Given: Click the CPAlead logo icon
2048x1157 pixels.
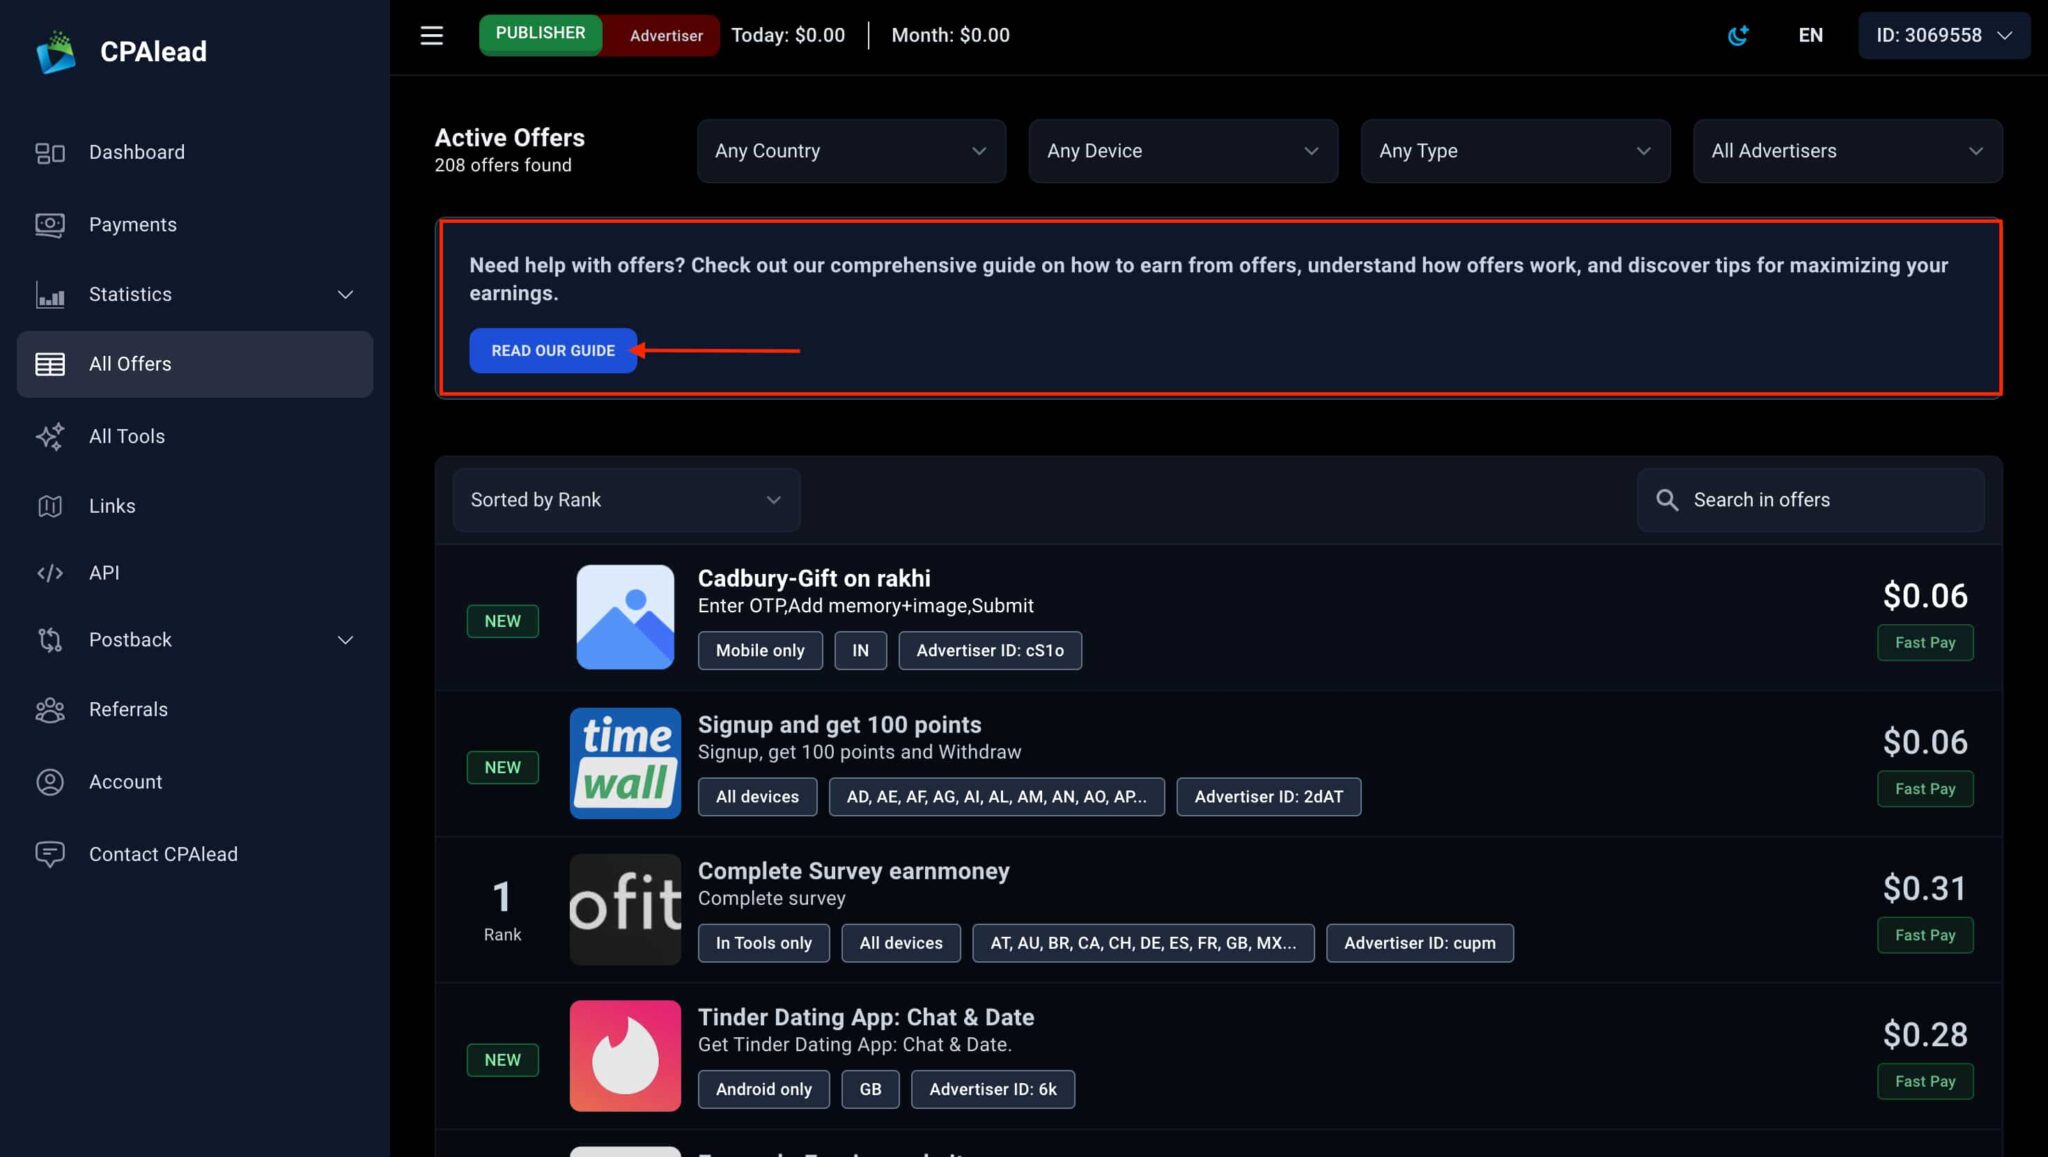Looking at the screenshot, I should (x=56, y=52).
